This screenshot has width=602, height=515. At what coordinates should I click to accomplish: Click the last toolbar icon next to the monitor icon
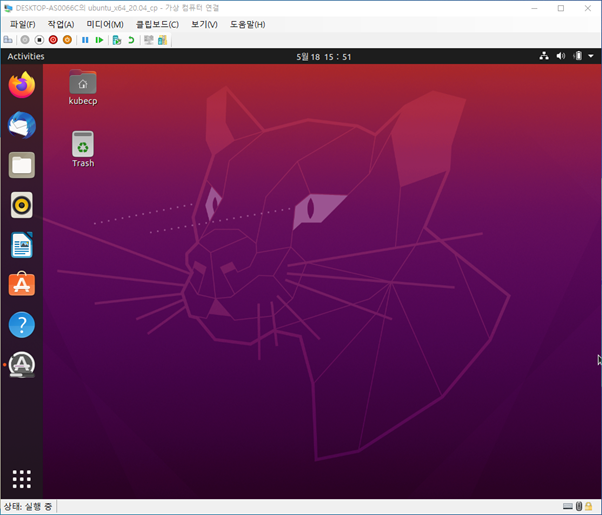162,40
